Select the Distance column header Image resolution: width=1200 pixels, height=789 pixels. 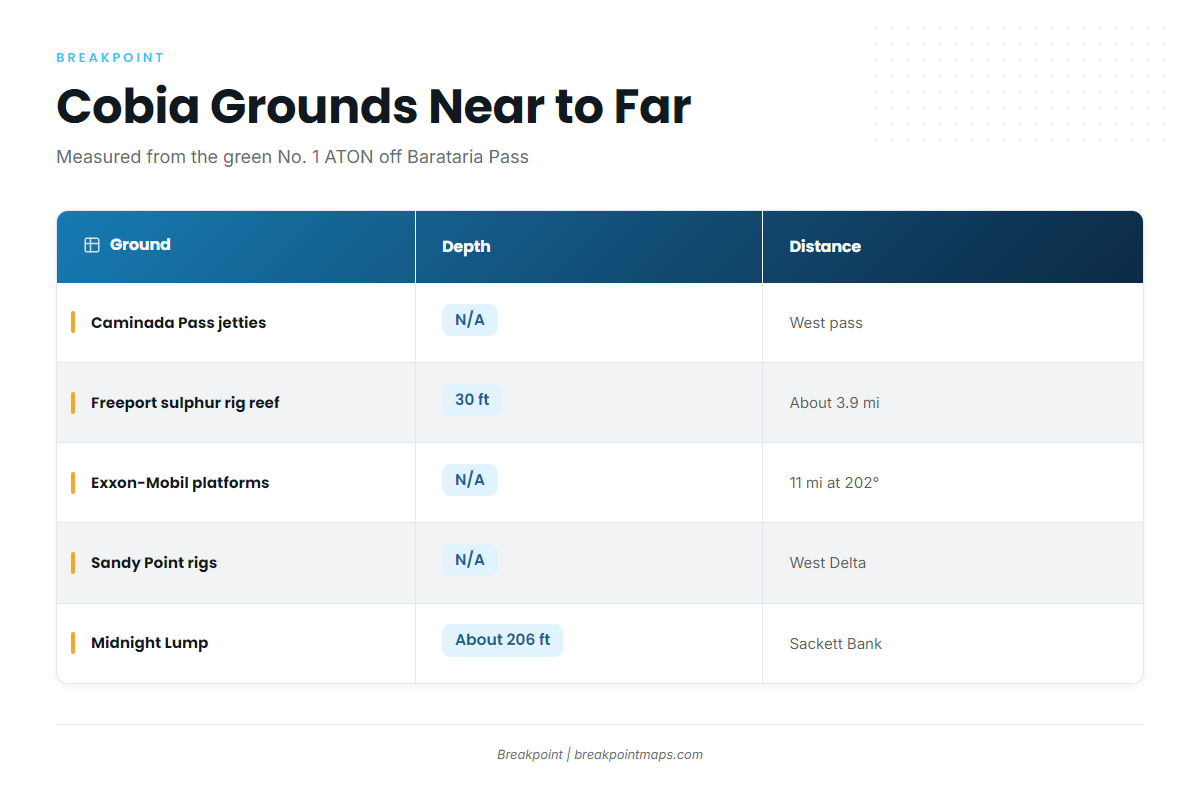point(953,247)
